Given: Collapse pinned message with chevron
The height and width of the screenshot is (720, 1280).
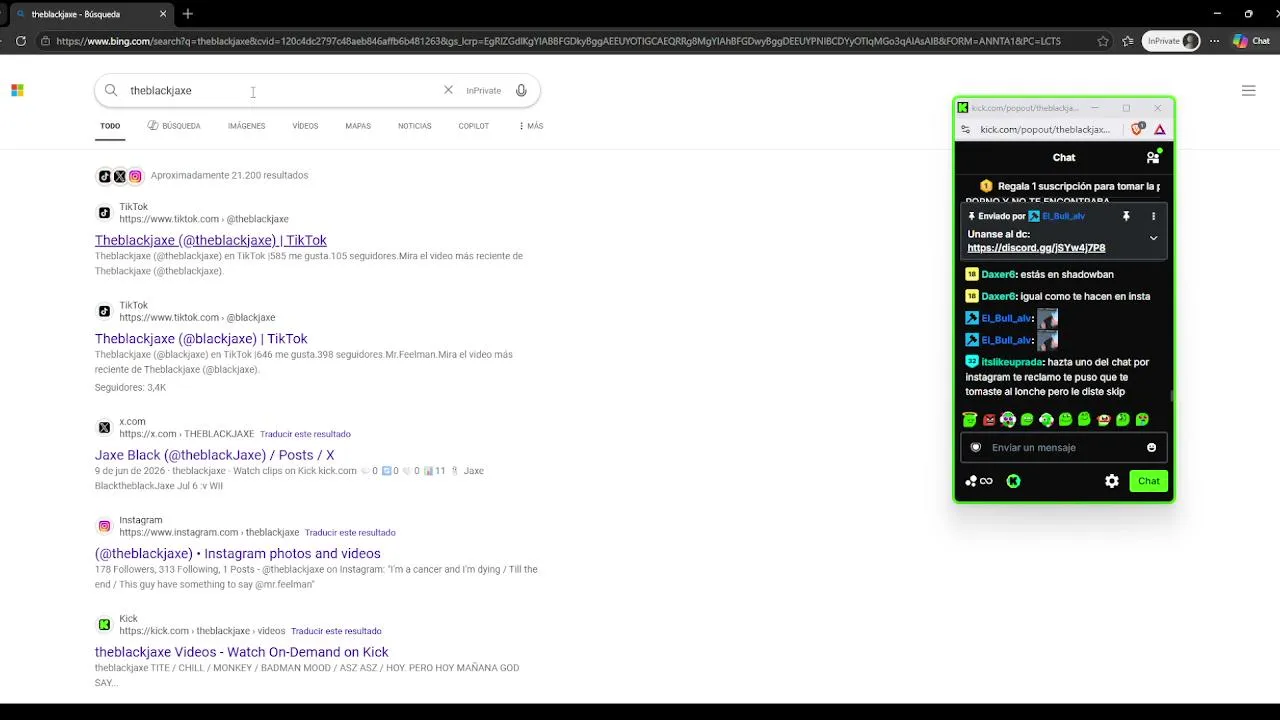Looking at the screenshot, I should pos(1153,238).
